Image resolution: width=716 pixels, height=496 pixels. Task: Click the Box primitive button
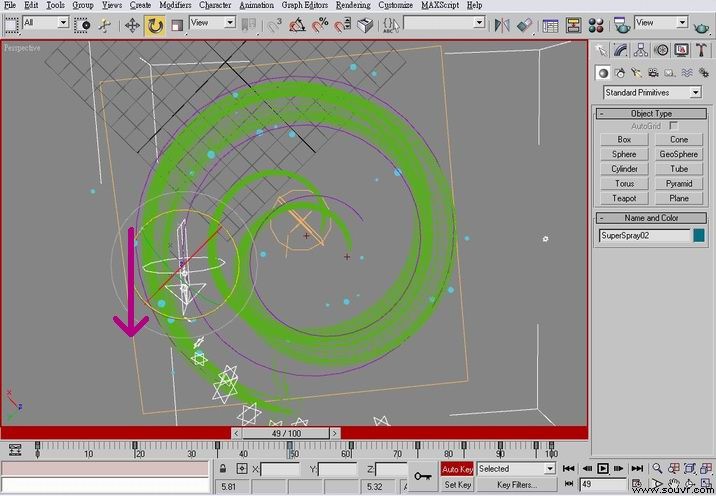(x=624, y=140)
